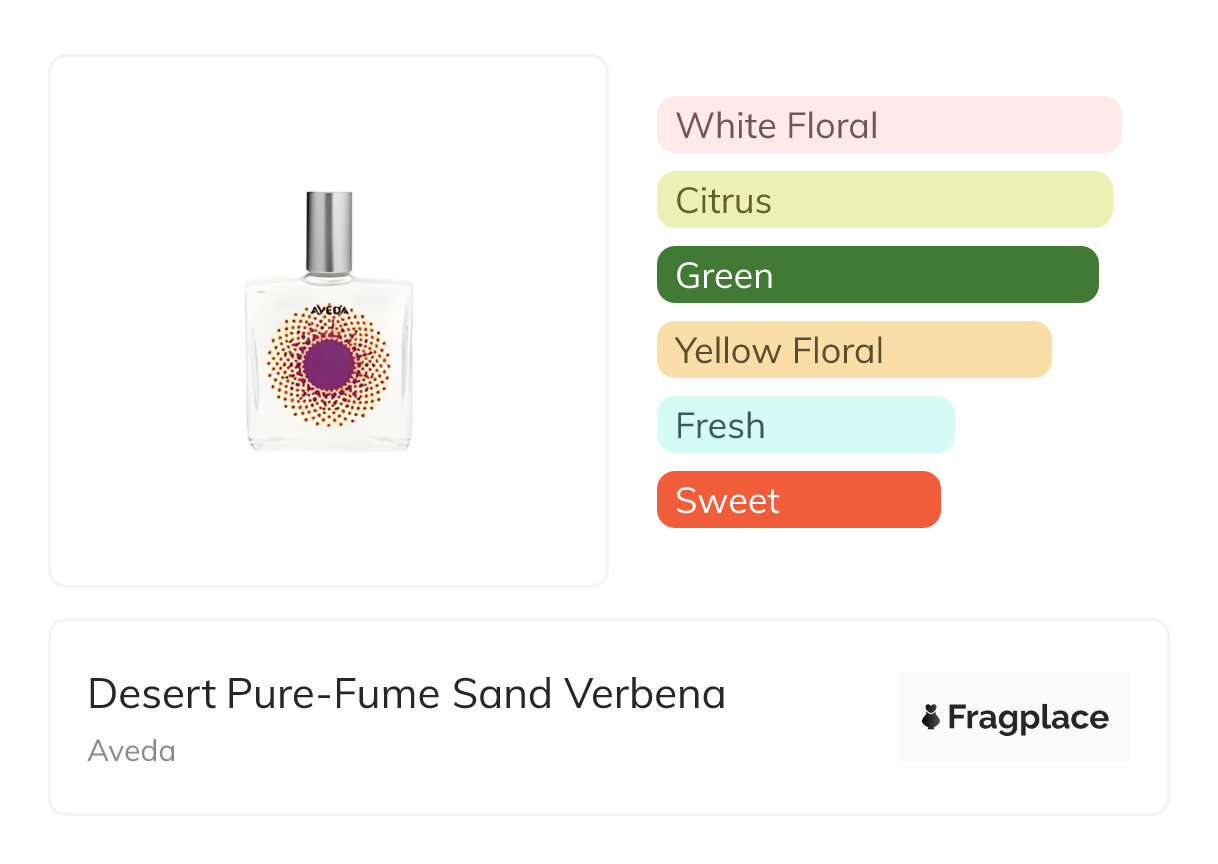
Task: Open the Desert Pure-Fume Sand Verbena title
Action: click(406, 694)
